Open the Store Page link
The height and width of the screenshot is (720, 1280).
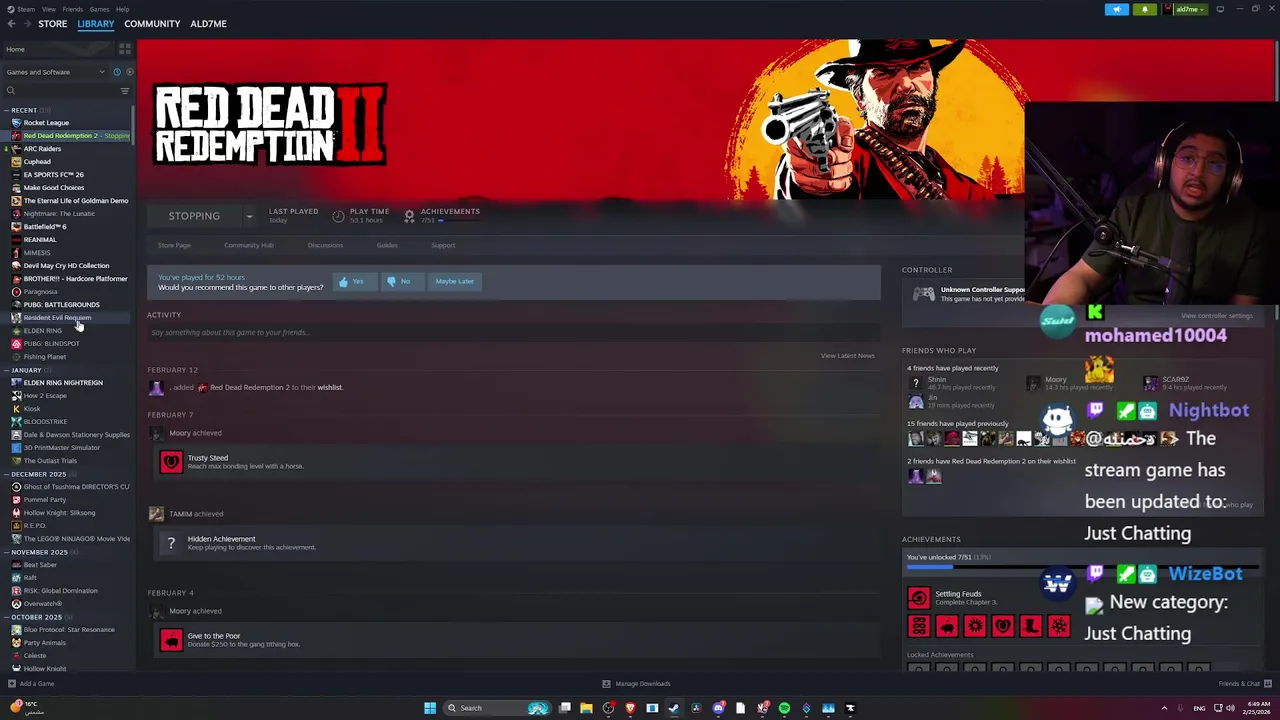point(174,245)
